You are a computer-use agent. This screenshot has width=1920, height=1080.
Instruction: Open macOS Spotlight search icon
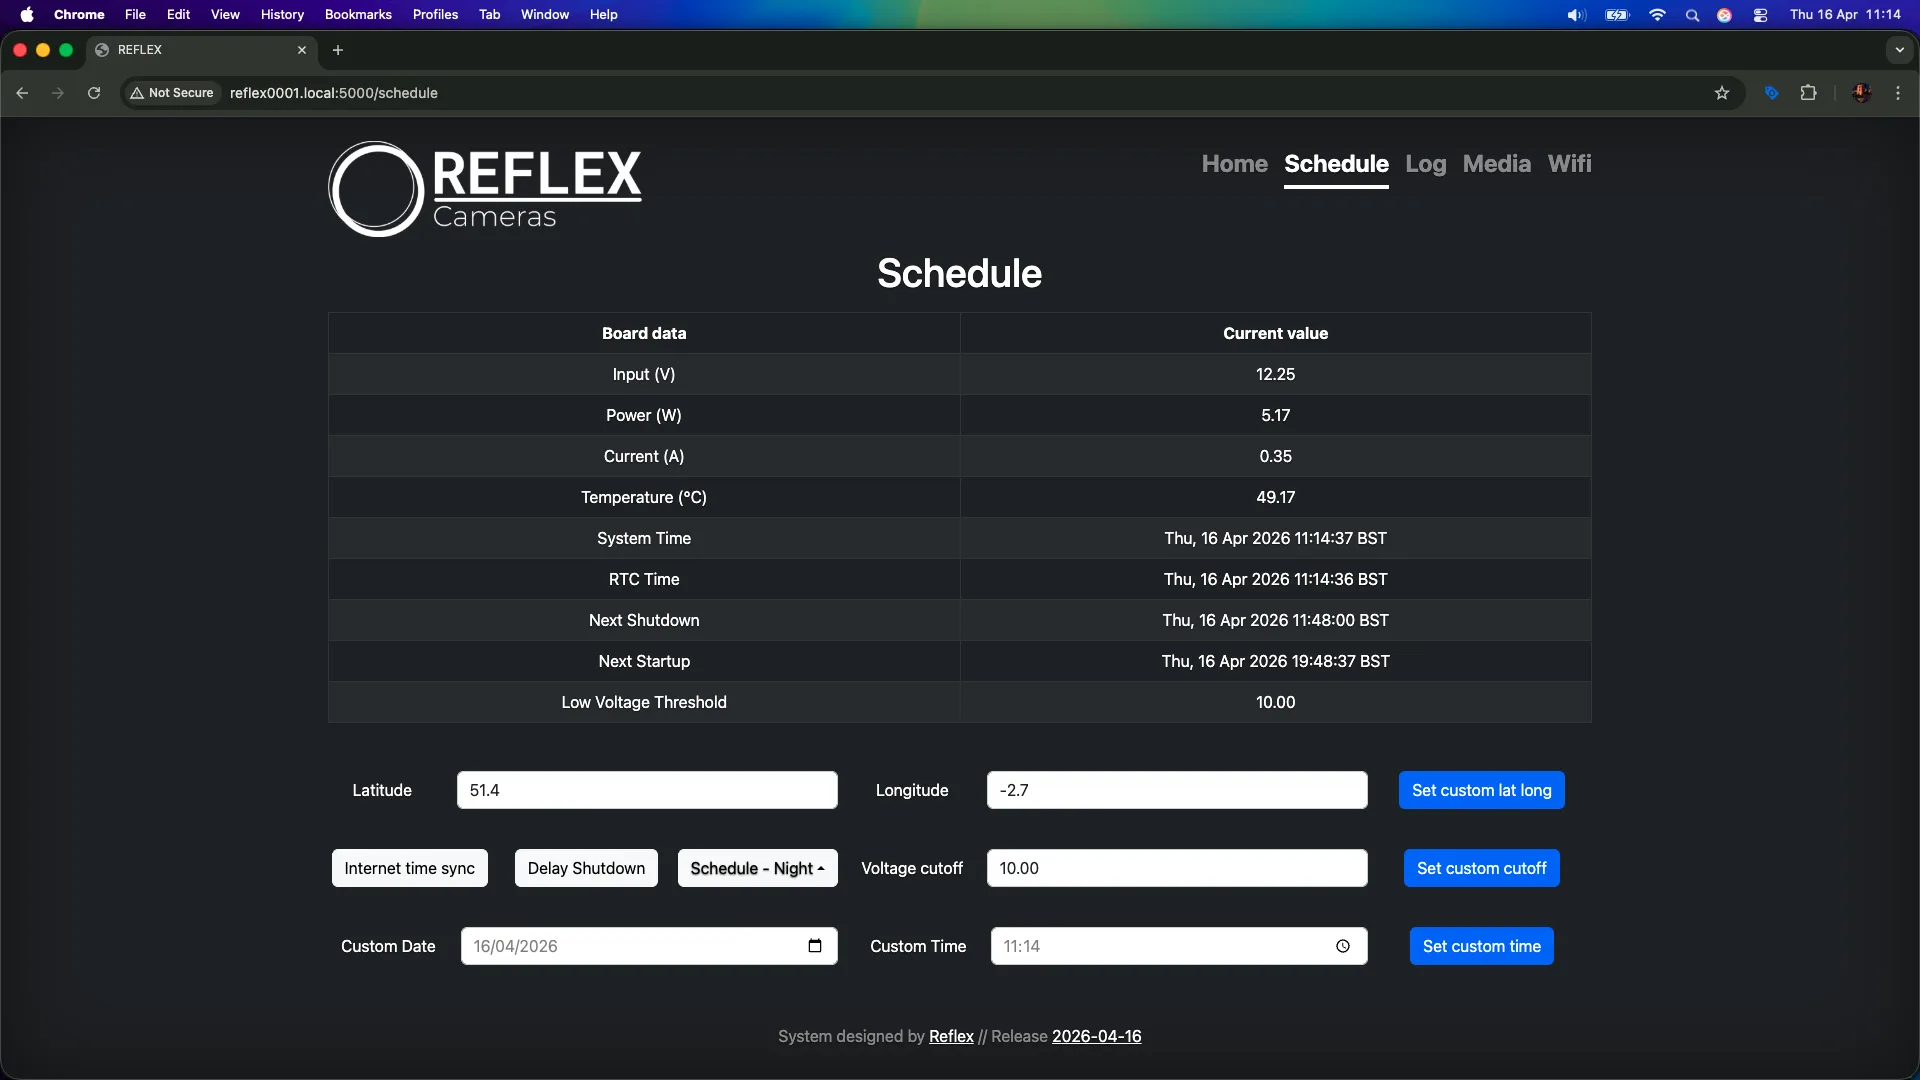(x=1692, y=15)
